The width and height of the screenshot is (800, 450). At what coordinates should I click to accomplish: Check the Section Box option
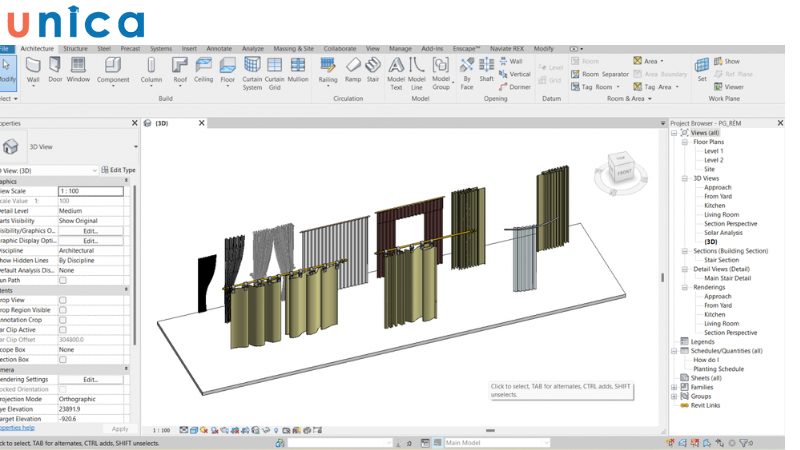click(x=62, y=359)
